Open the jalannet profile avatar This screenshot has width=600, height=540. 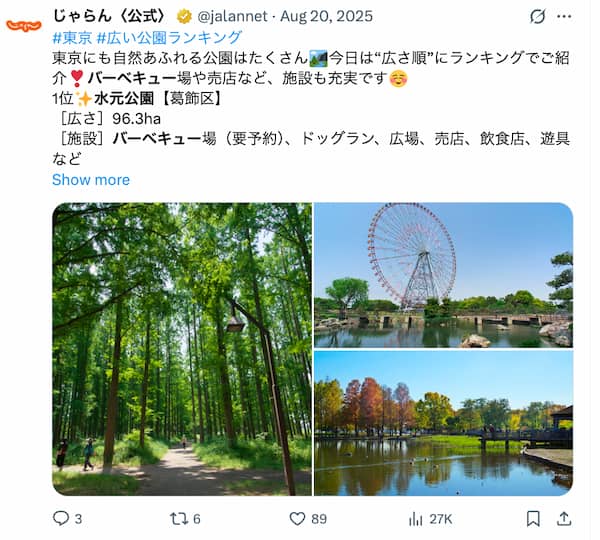[24, 26]
